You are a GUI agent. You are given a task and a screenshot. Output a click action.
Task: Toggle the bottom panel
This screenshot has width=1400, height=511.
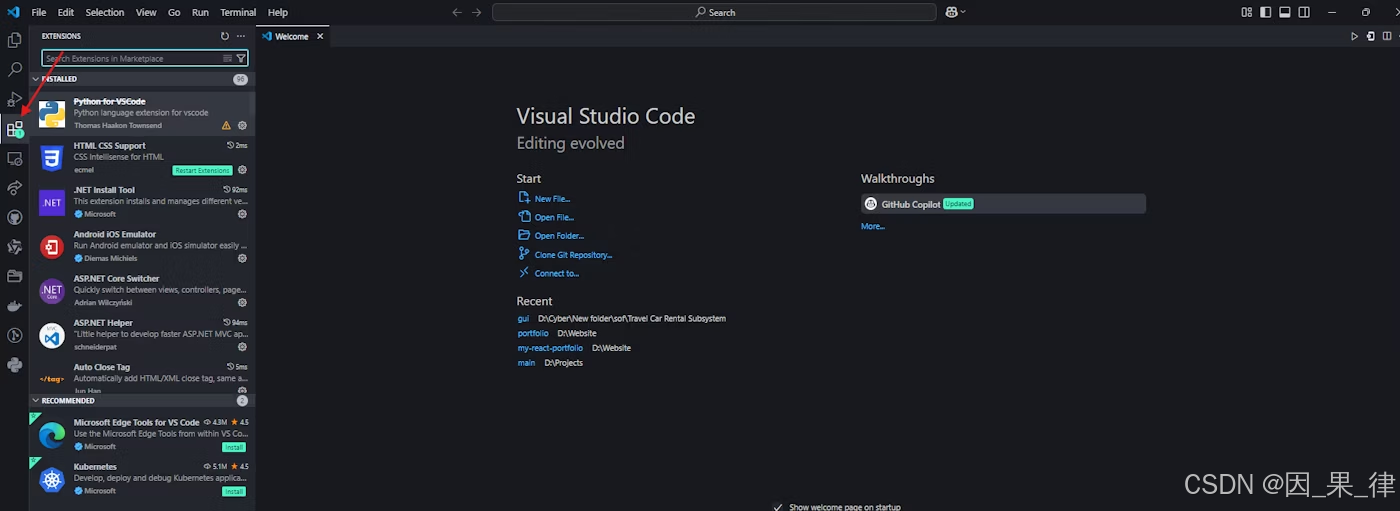click(1286, 12)
